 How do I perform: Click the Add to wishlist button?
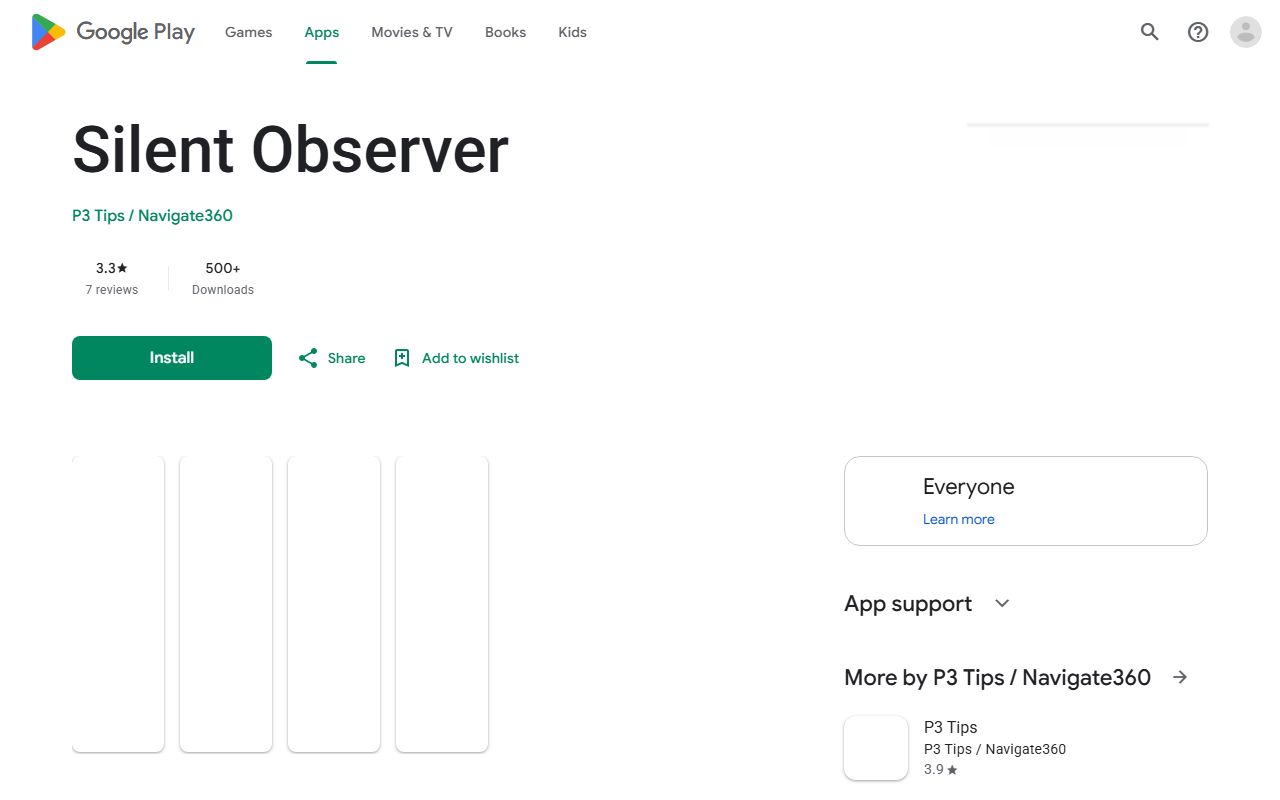point(457,358)
